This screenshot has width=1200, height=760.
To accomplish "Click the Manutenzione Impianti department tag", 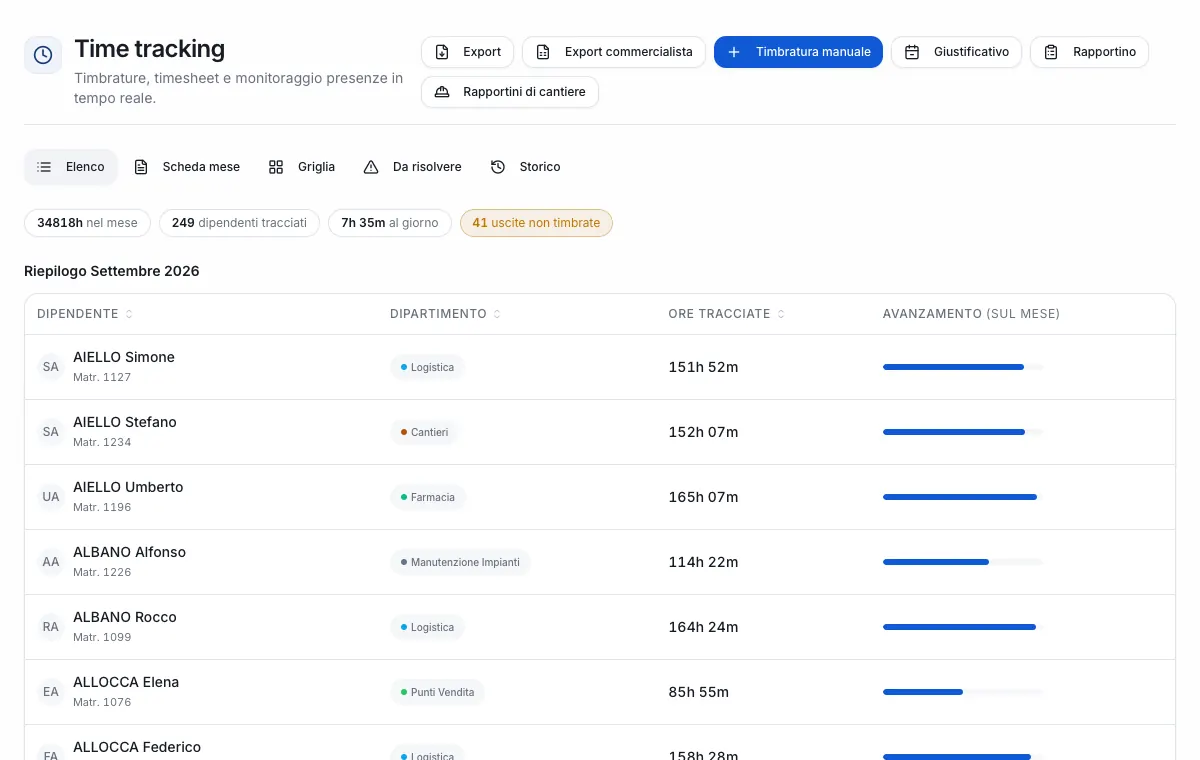I will pyautogui.click(x=460, y=562).
